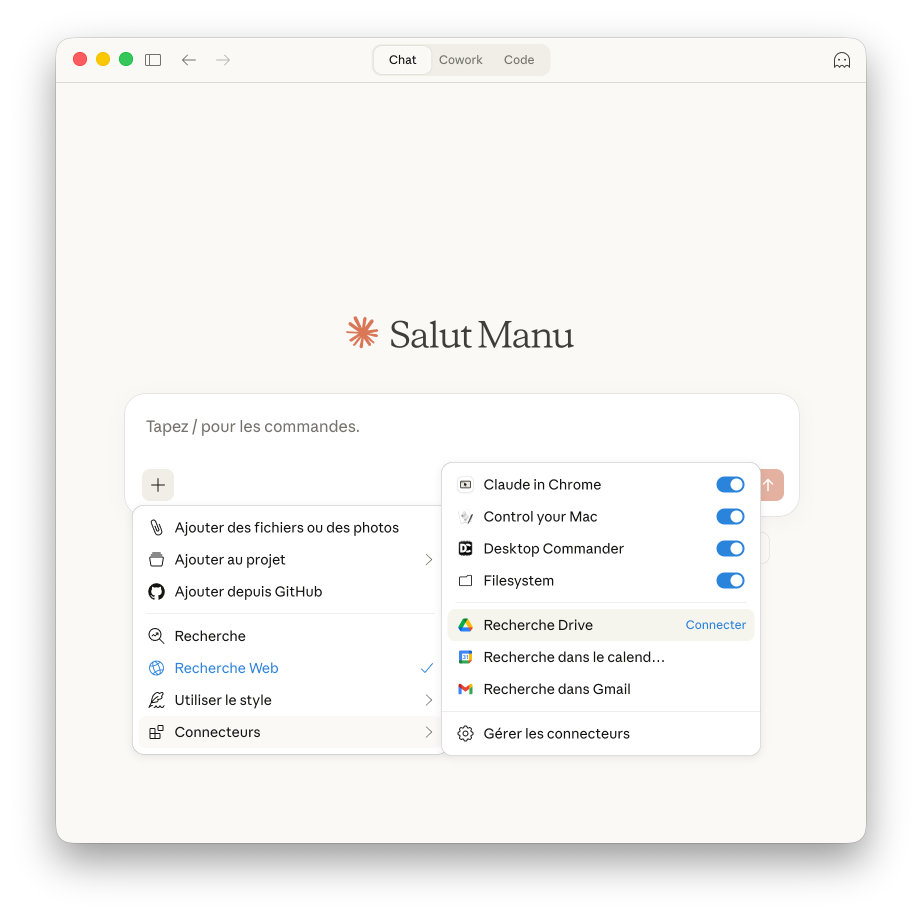This screenshot has width=922, height=917.
Task: Click the GitHub icon in menu
Action: click(156, 592)
